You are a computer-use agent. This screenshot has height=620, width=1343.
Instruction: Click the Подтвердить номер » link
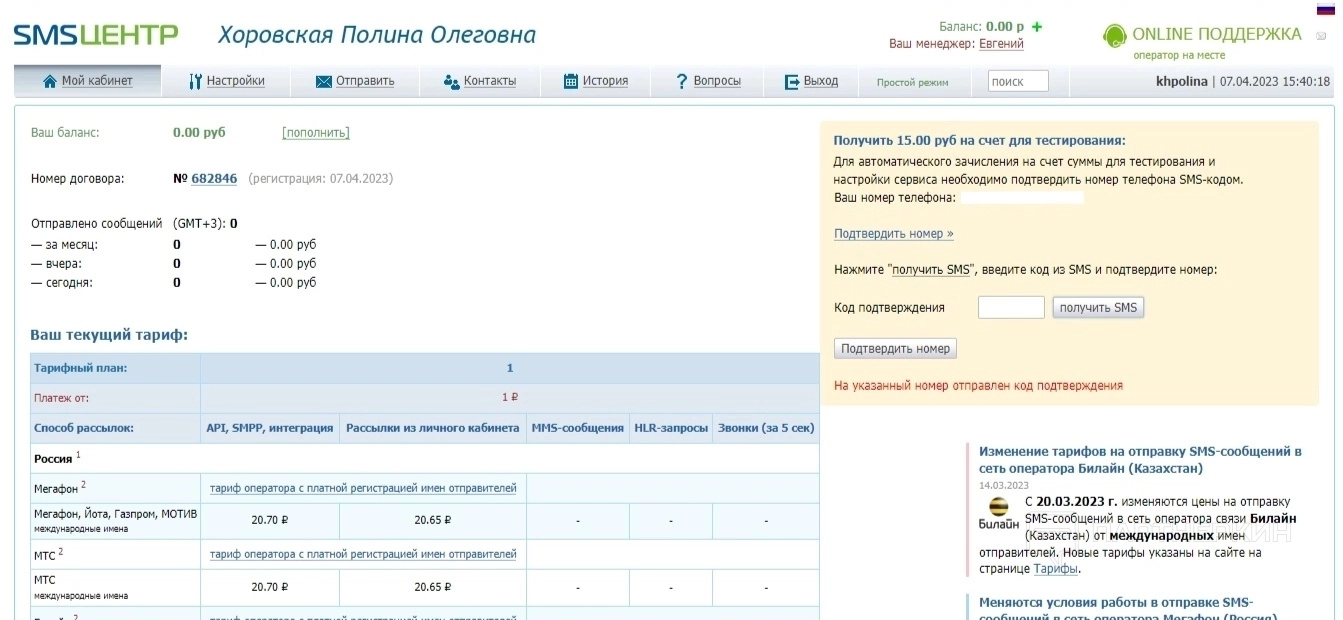tap(893, 234)
